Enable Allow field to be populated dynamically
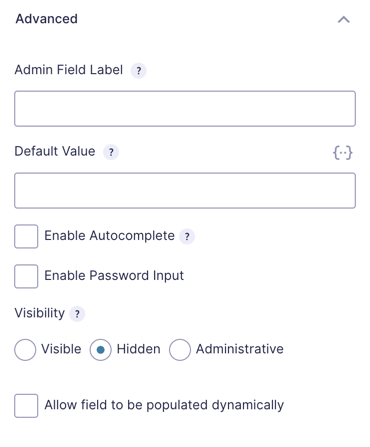This screenshot has height=447, width=370. click(x=26, y=406)
